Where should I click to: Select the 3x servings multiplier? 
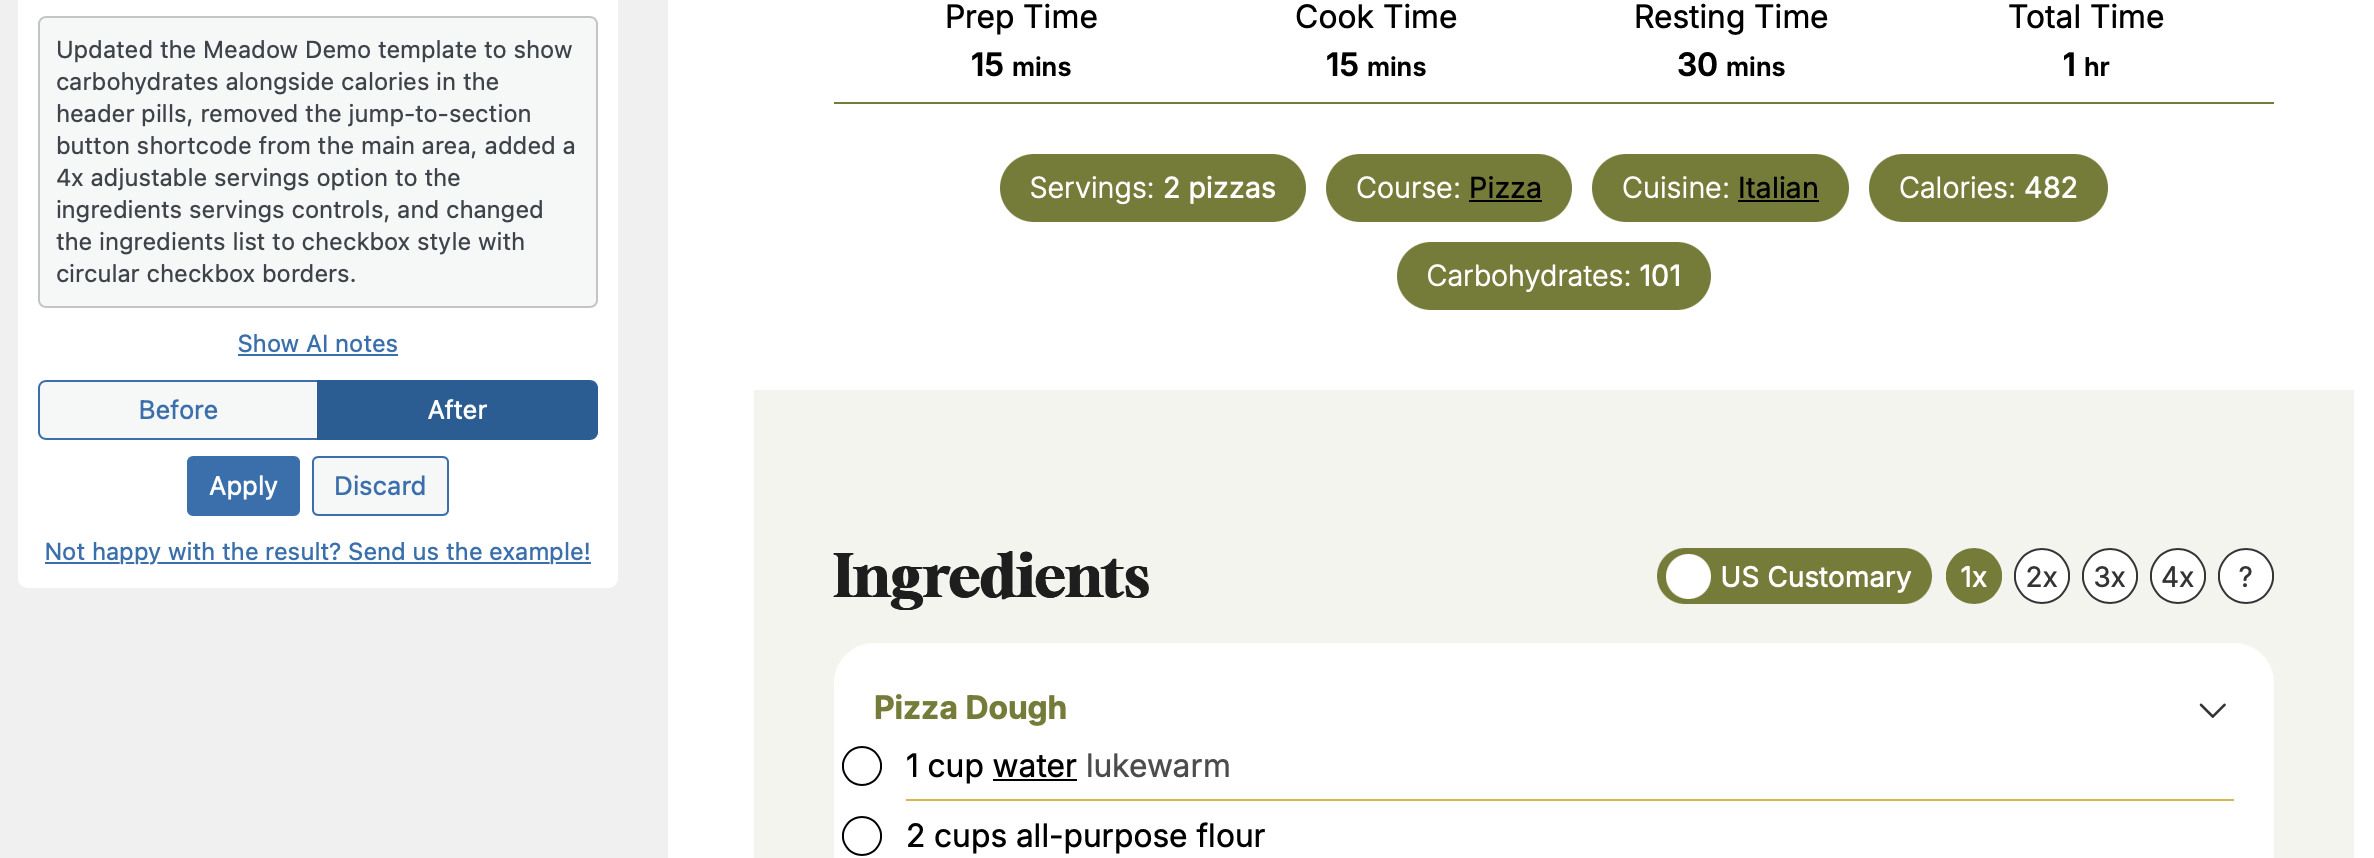point(2109,576)
